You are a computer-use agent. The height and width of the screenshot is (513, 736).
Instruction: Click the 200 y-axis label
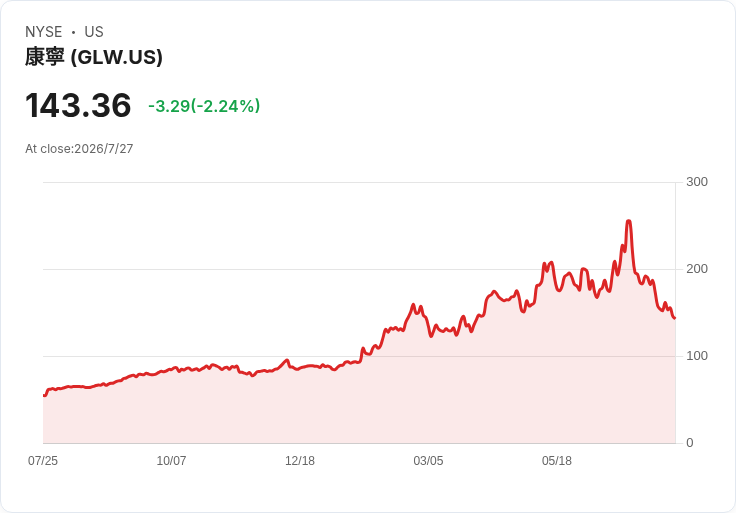click(x=697, y=269)
